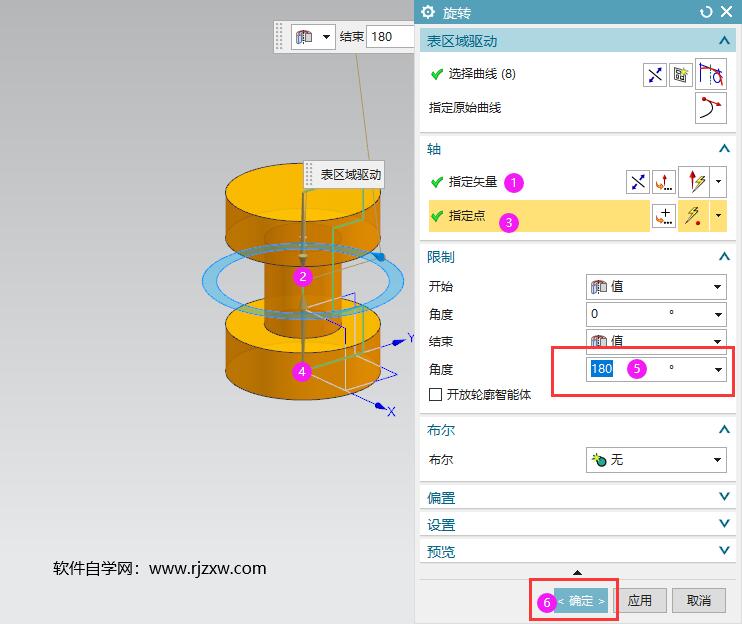Click the gear settings icon in 旋转 title
The image size is (742, 624).
[x=428, y=12]
